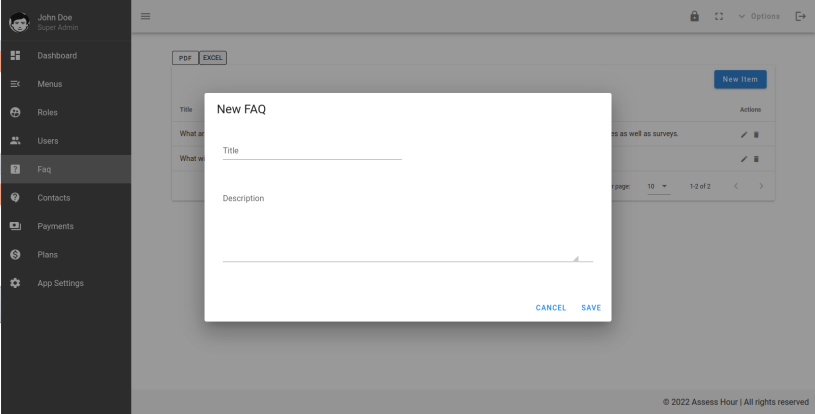Click the edit pencil icon in second row
This screenshot has height=414, width=815.
(743, 158)
